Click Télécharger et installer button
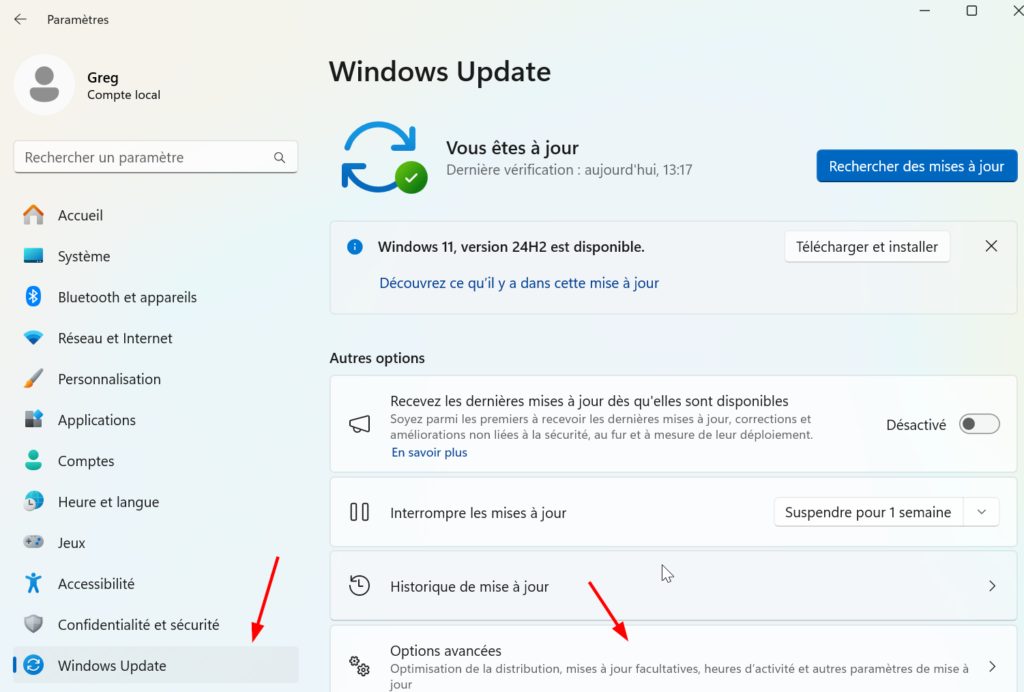The height and width of the screenshot is (692, 1024). tap(867, 247)
